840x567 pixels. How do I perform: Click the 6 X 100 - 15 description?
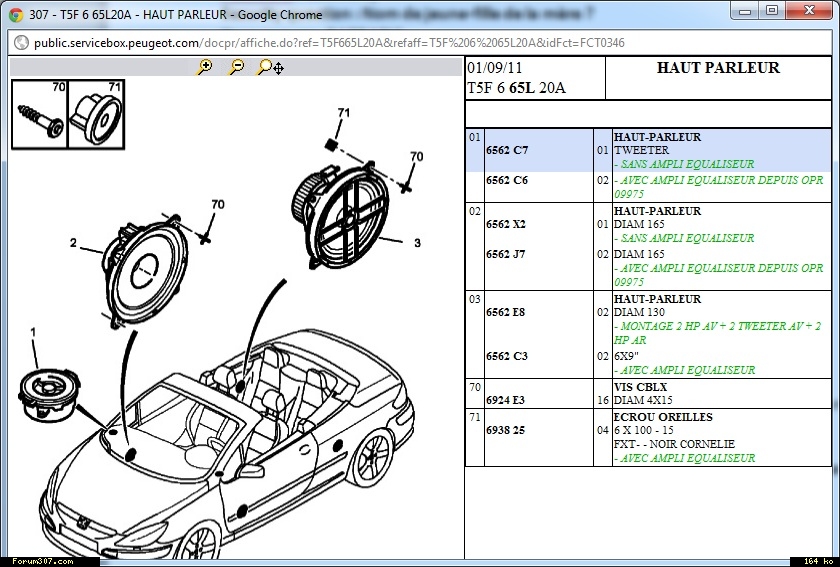click(x=643, y=430)
